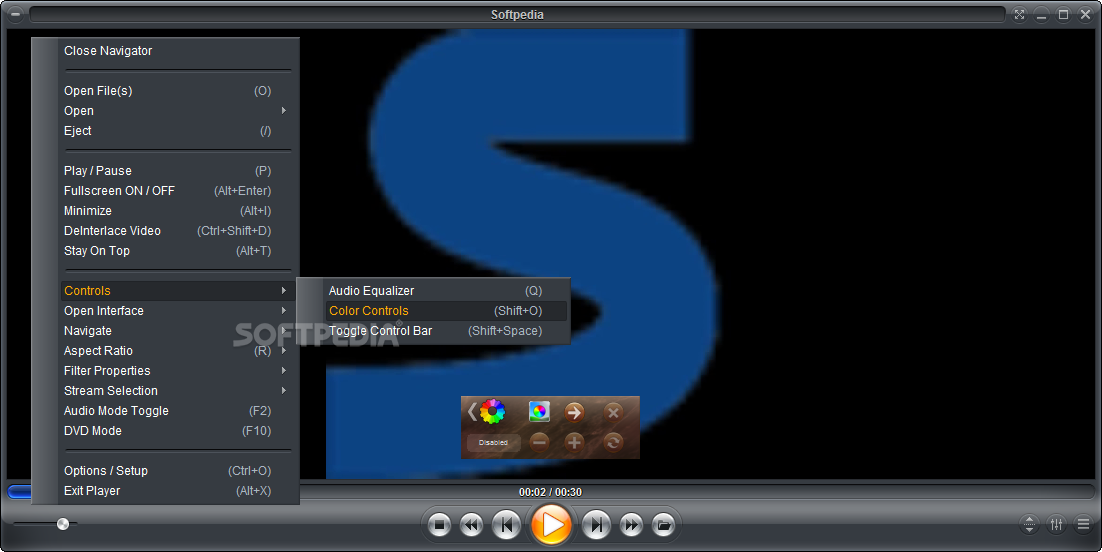Maximize the player window
This screenshot has height=552, width=1102.
(1063, 15)
